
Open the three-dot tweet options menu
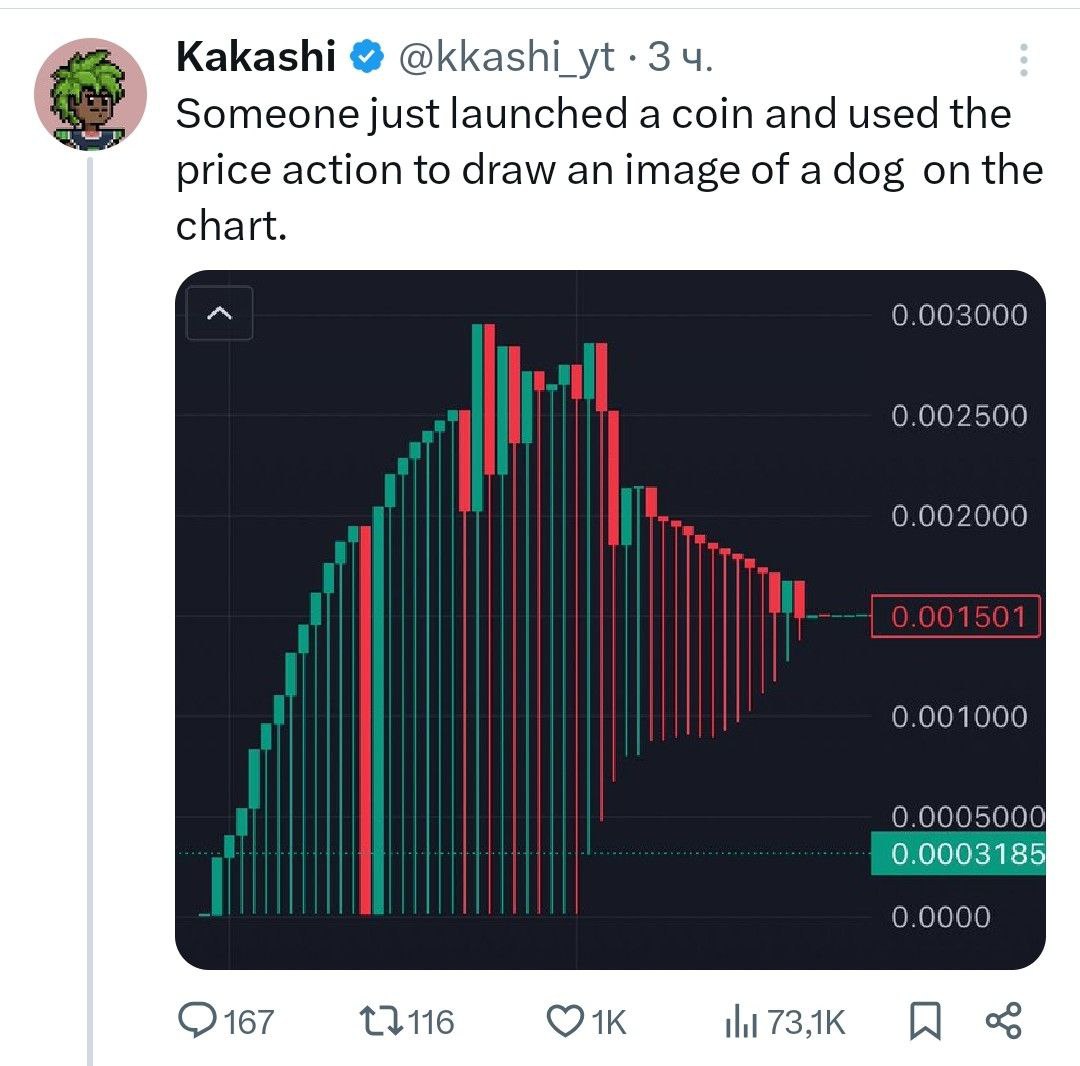point(1024,60)
